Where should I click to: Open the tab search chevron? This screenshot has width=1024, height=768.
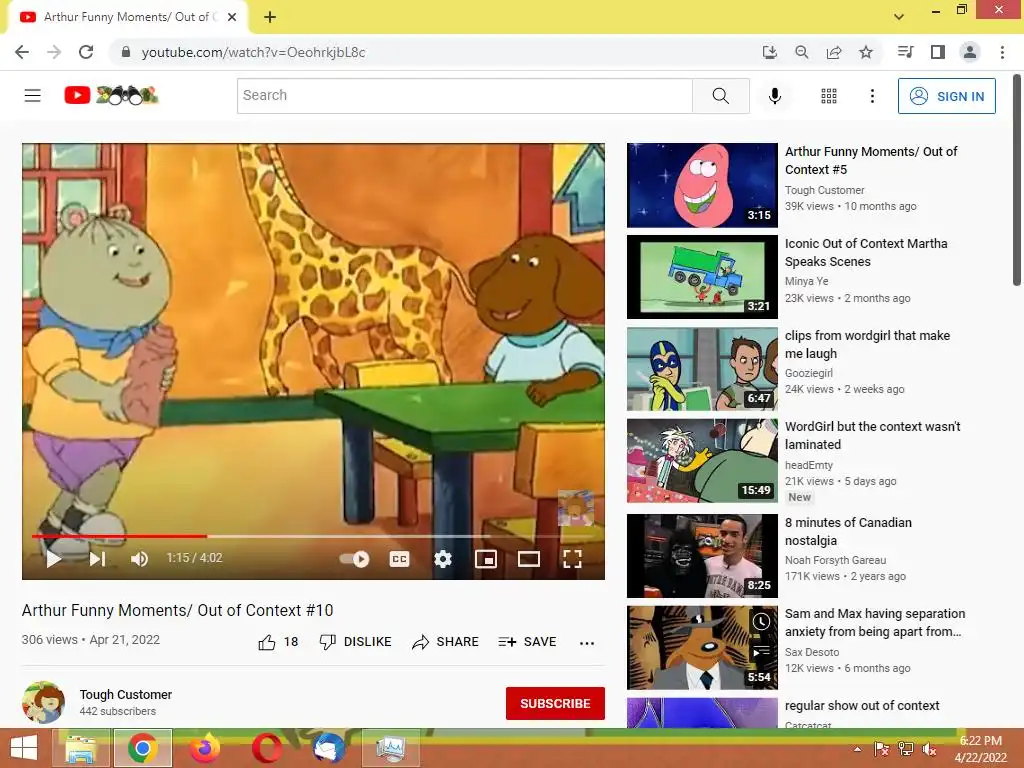[x=899, y=17]
